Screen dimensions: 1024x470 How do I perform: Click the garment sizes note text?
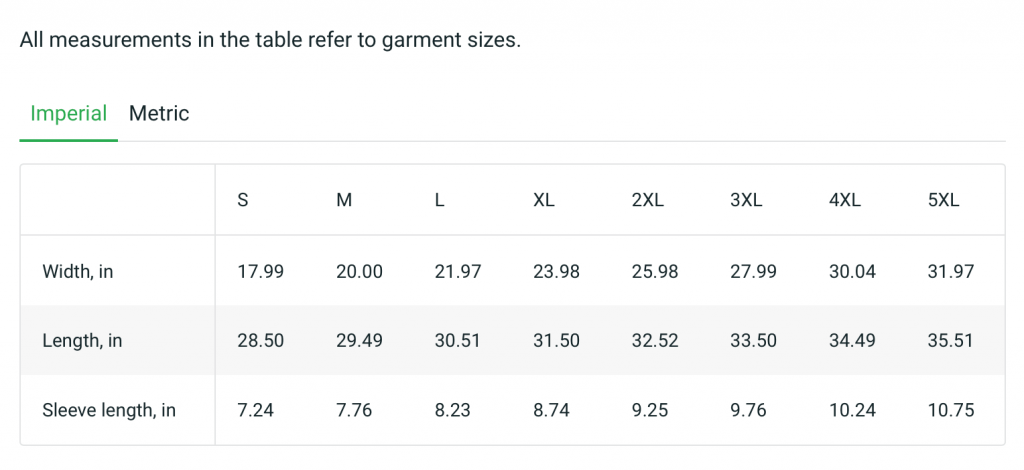(x=270, y=42)
